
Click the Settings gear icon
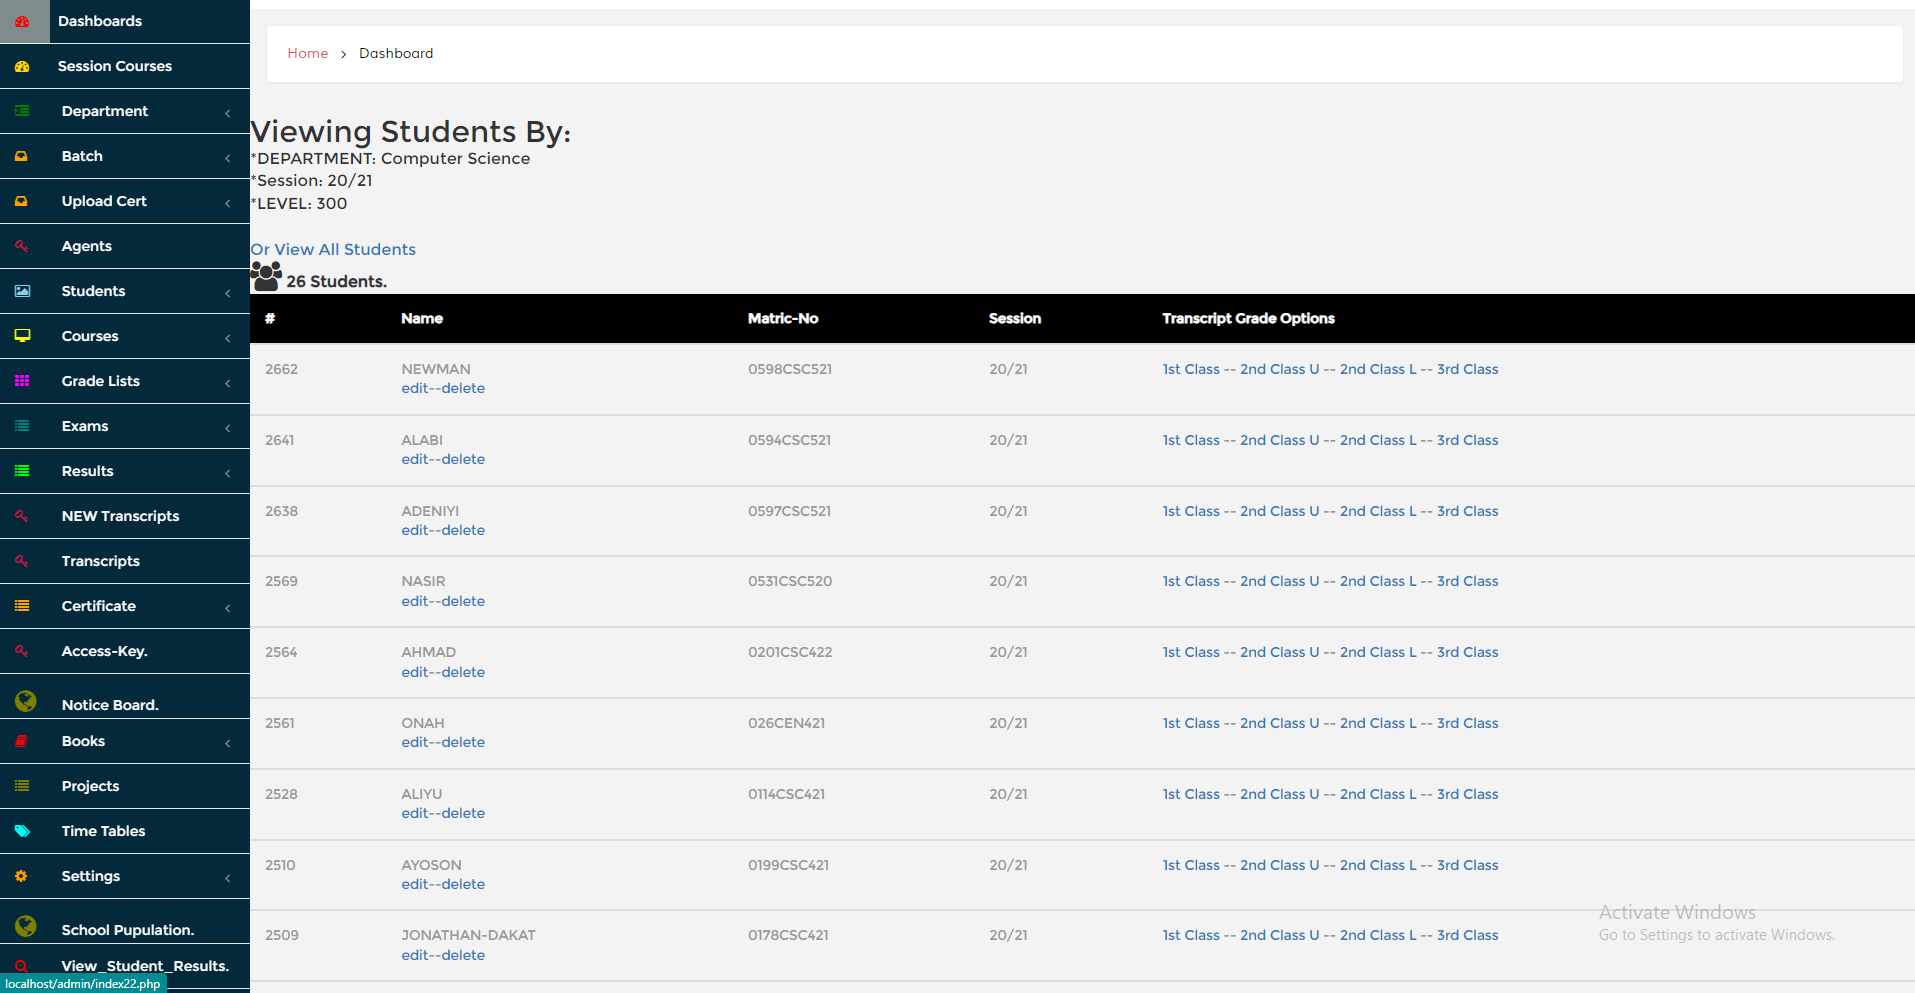[x=22, y=876]
